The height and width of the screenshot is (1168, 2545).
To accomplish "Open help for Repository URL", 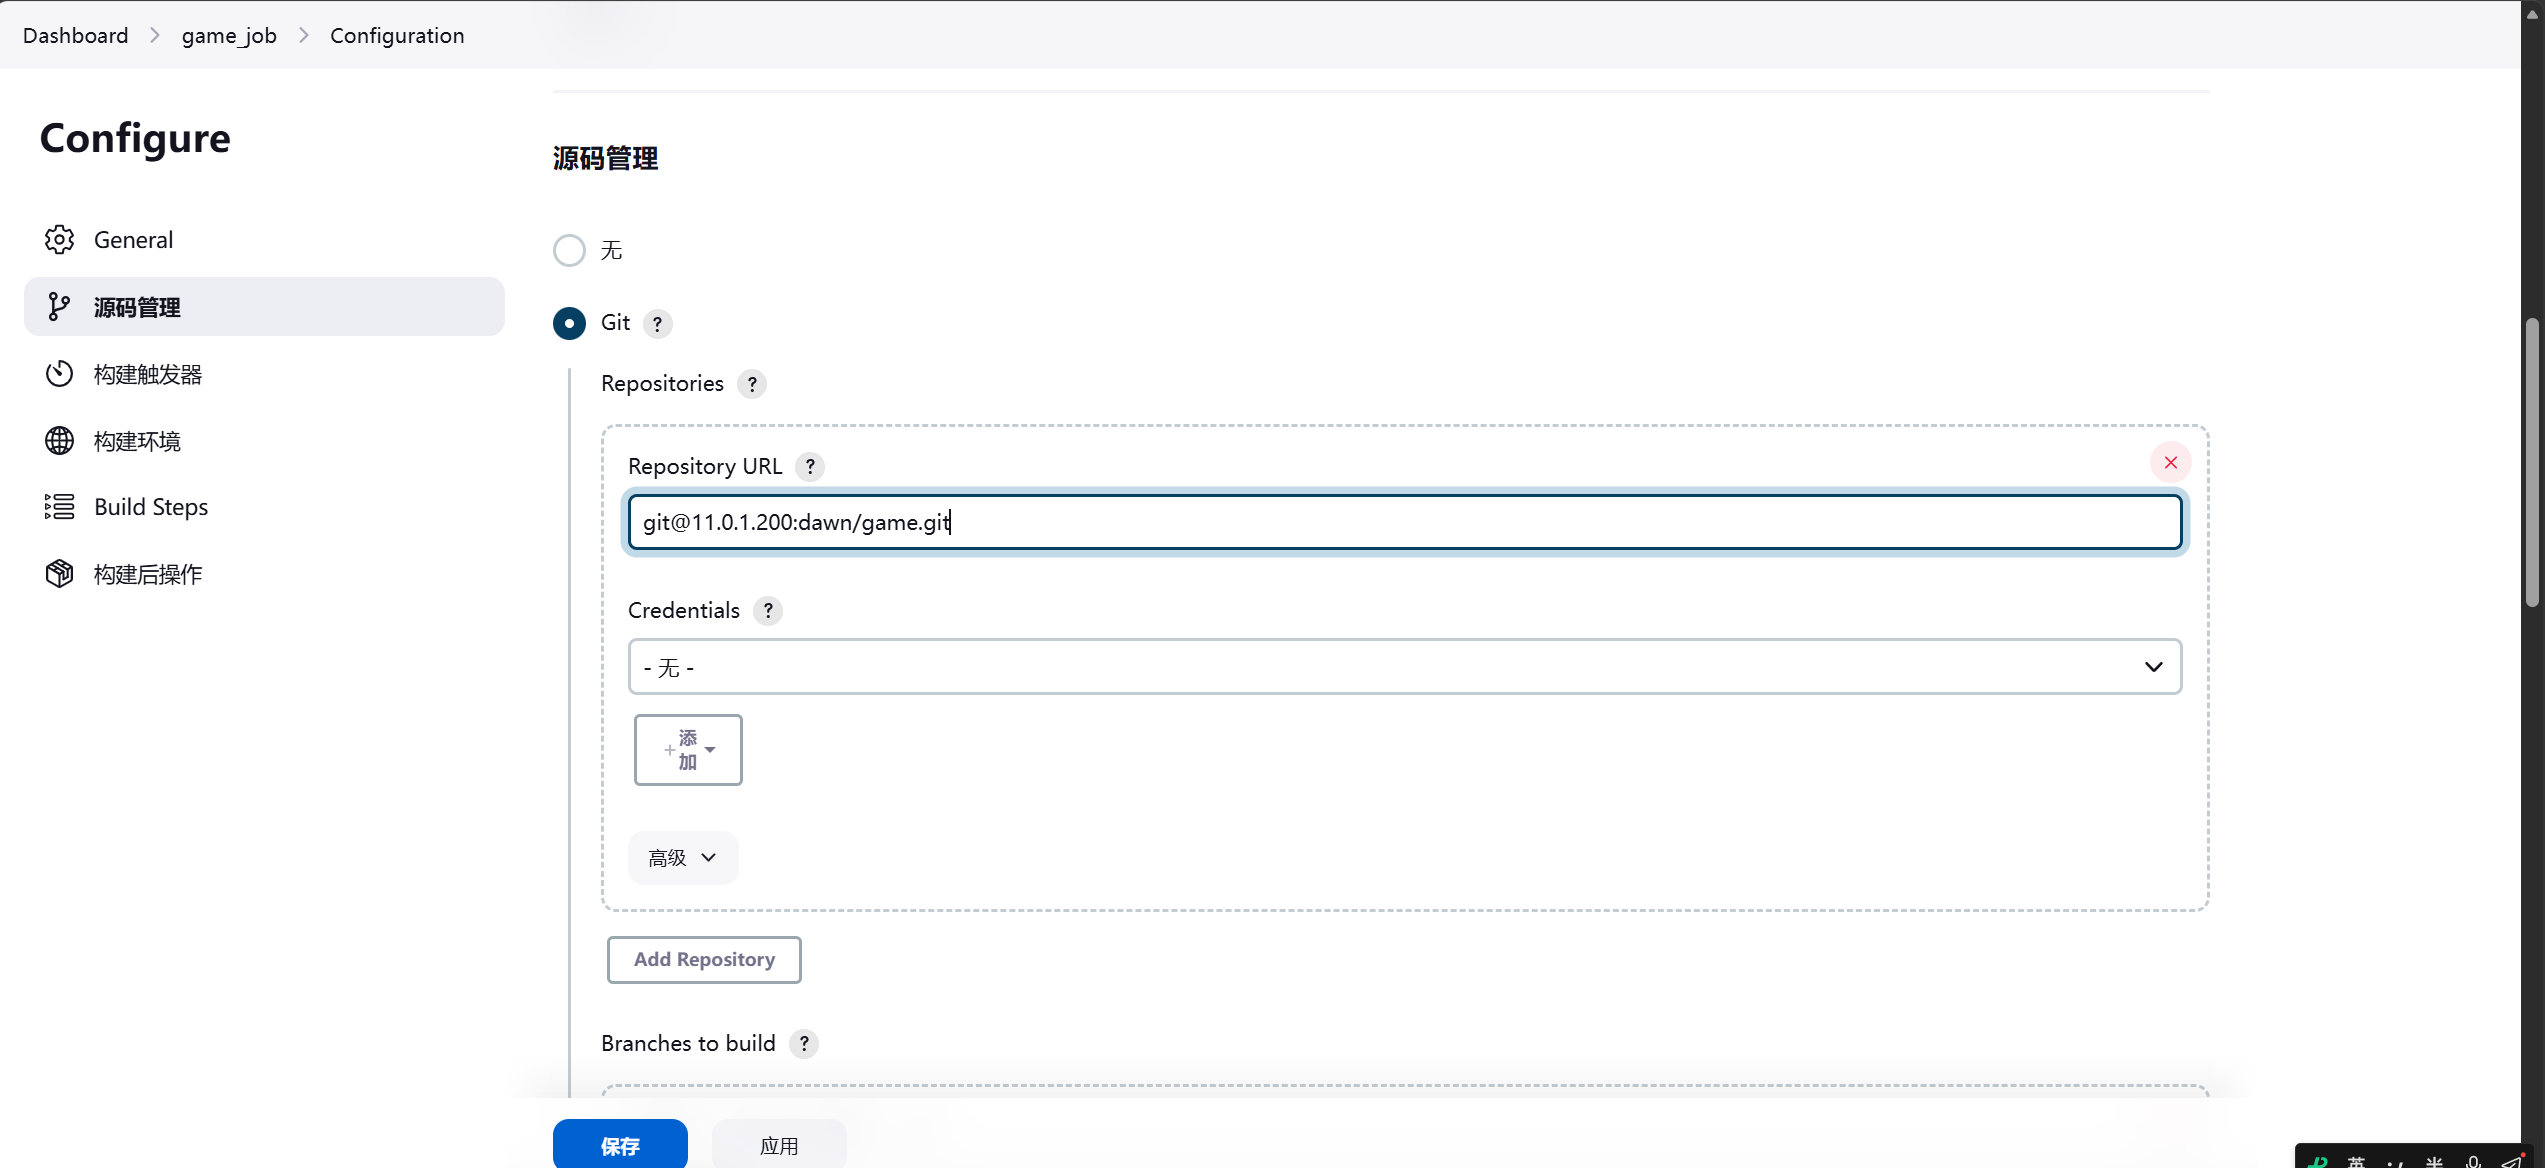I will point(810,467).
